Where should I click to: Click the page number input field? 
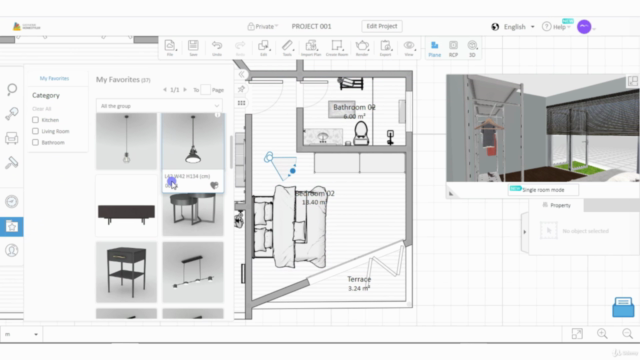(206, 89)
